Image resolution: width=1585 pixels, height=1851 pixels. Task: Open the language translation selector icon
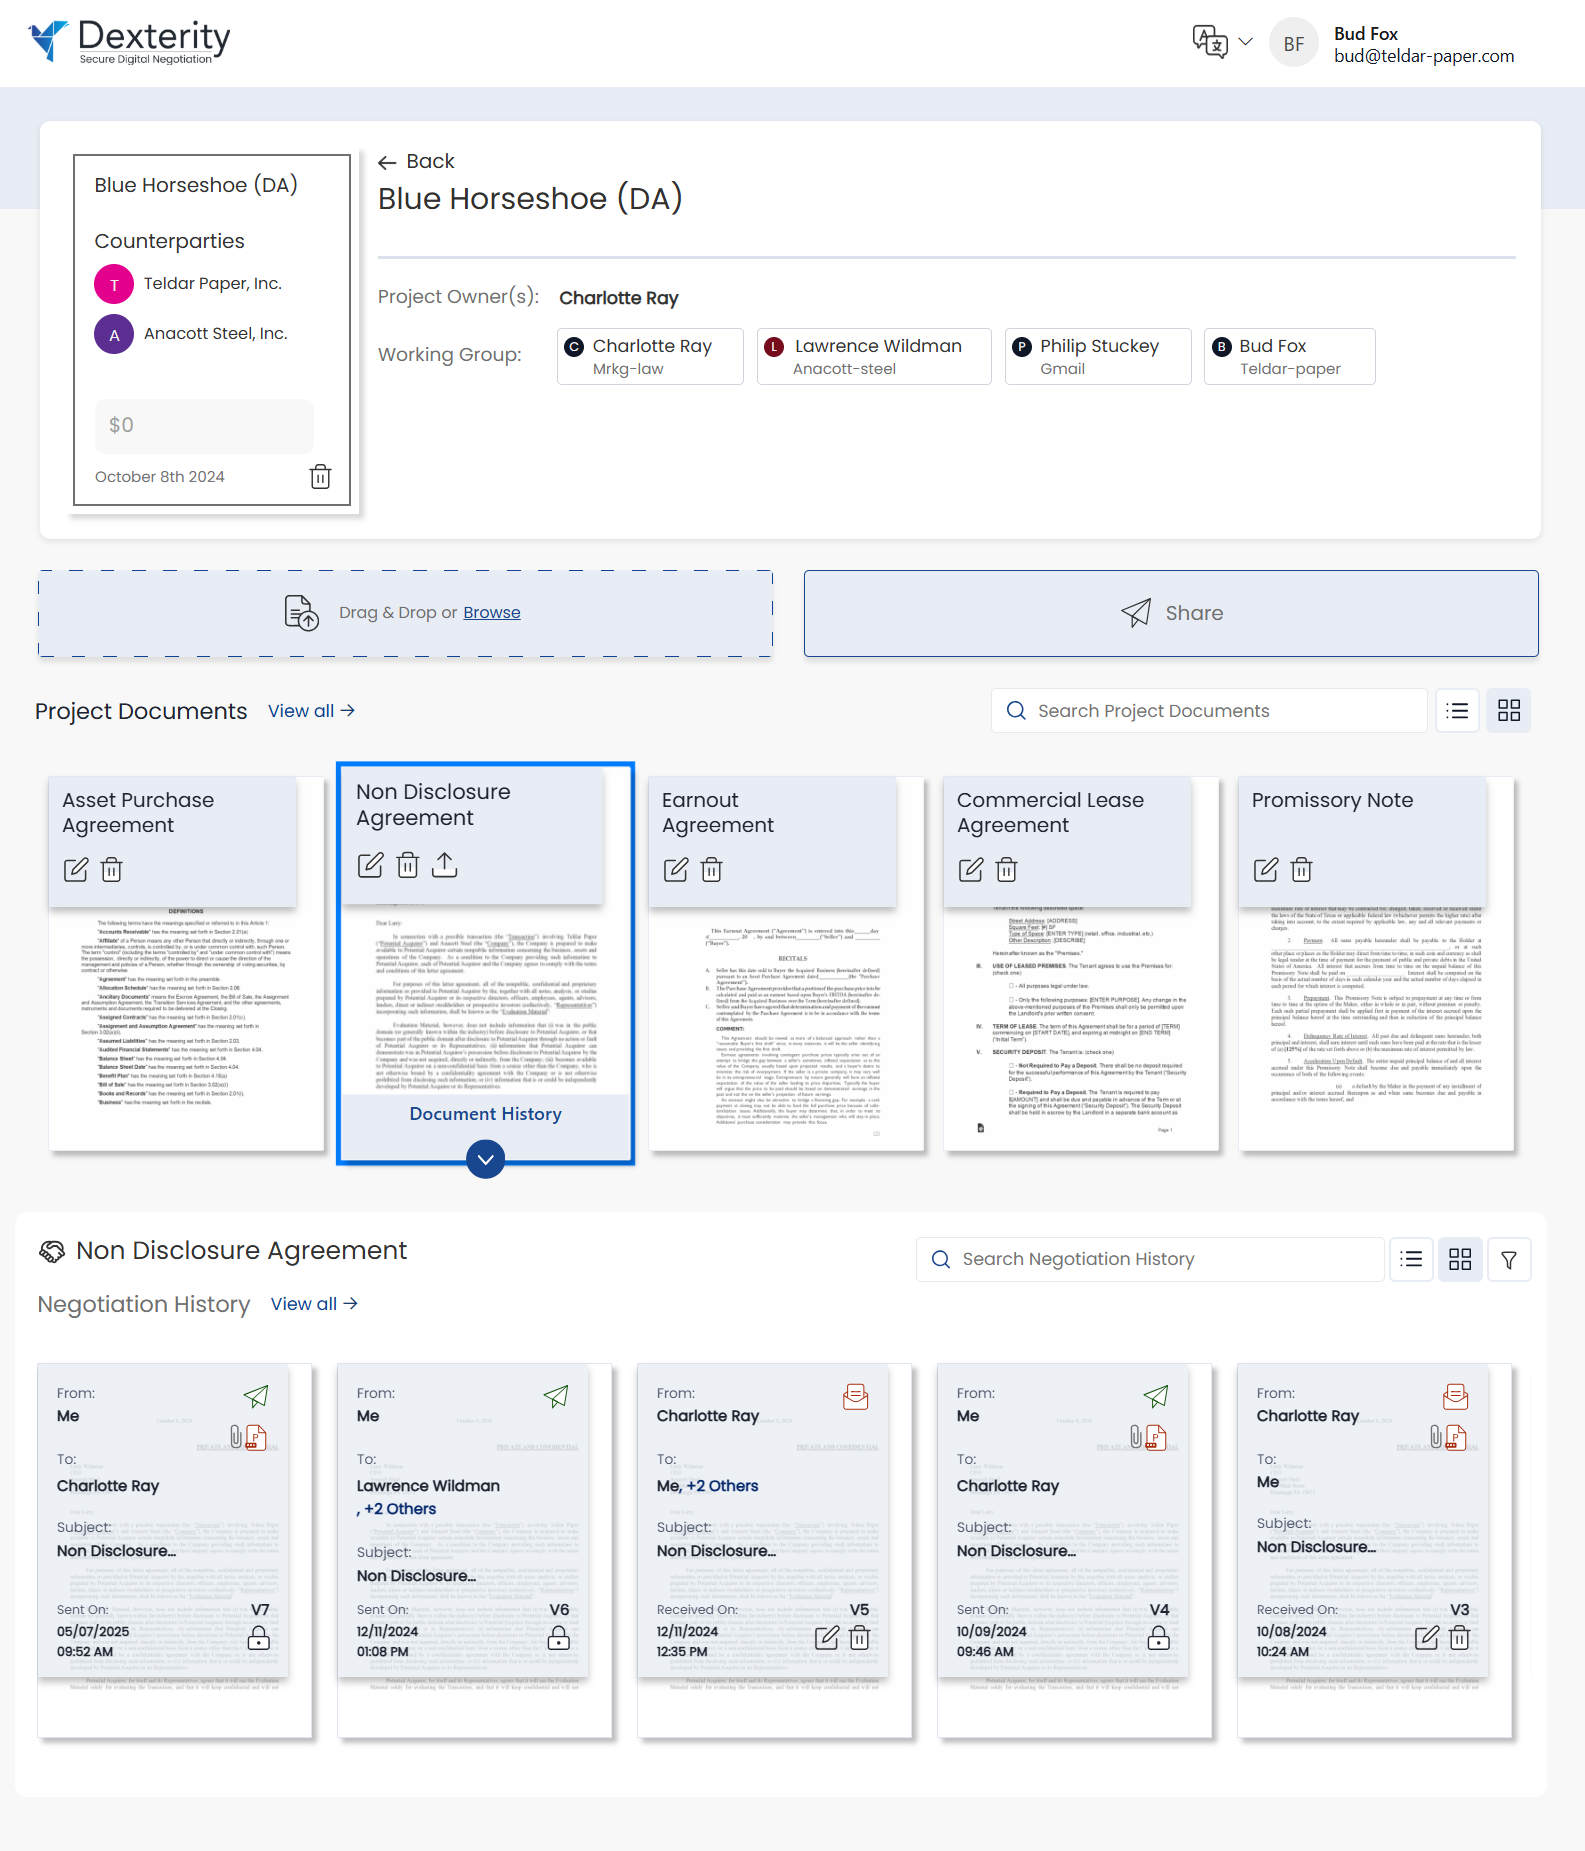[x=1210, y=42]
